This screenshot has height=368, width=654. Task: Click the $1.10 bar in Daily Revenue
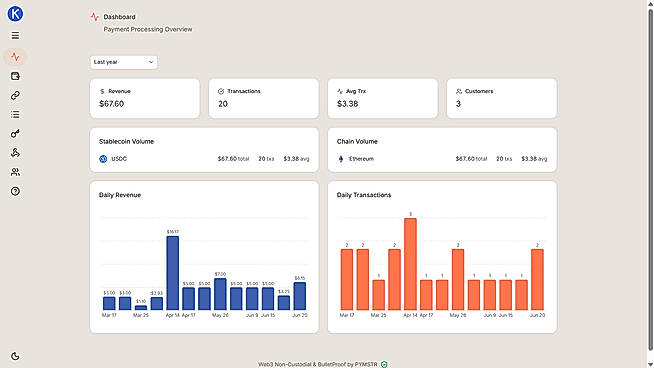click(x=141, y=308)
